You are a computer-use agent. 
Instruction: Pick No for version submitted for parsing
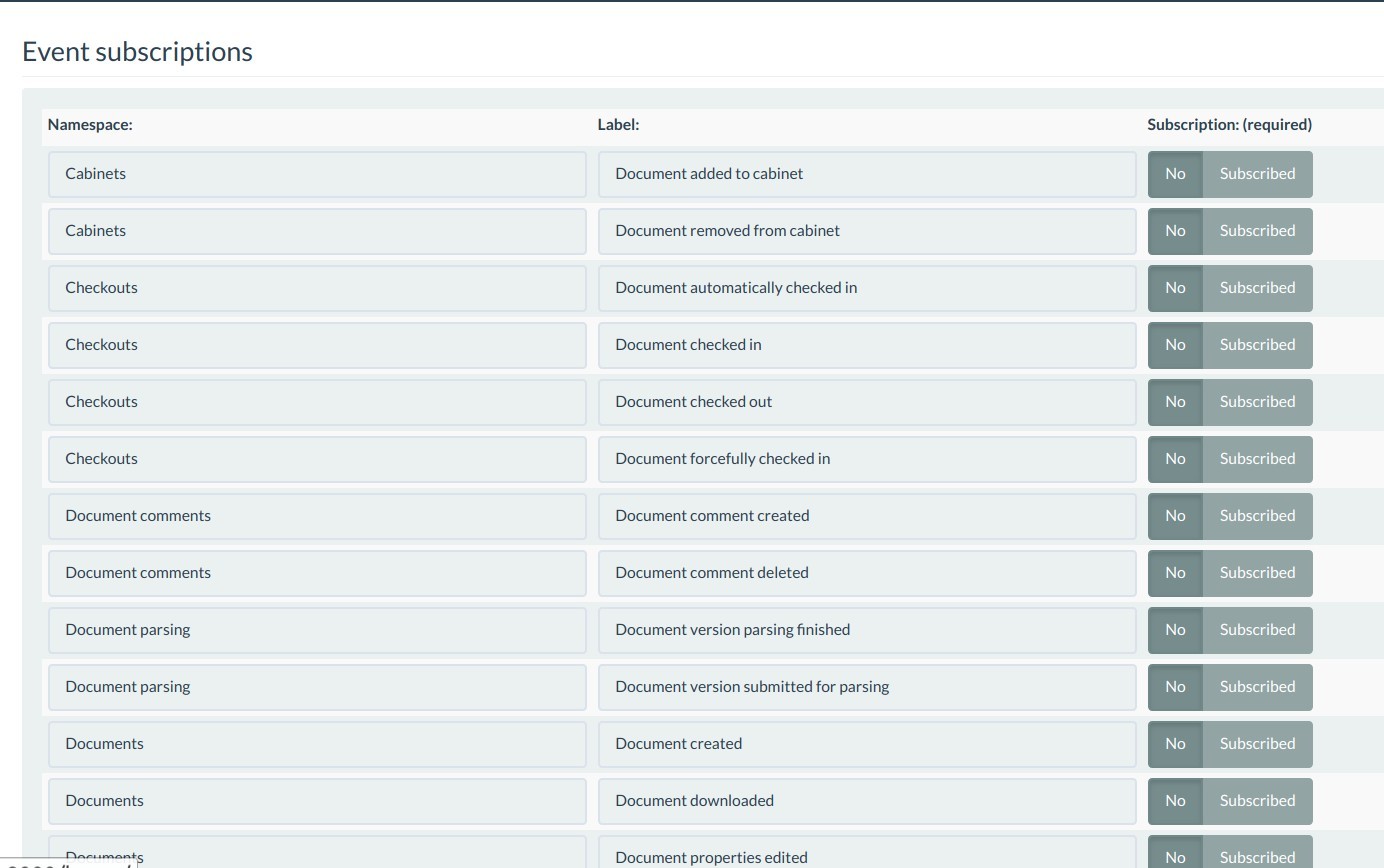coord(1175,687)
